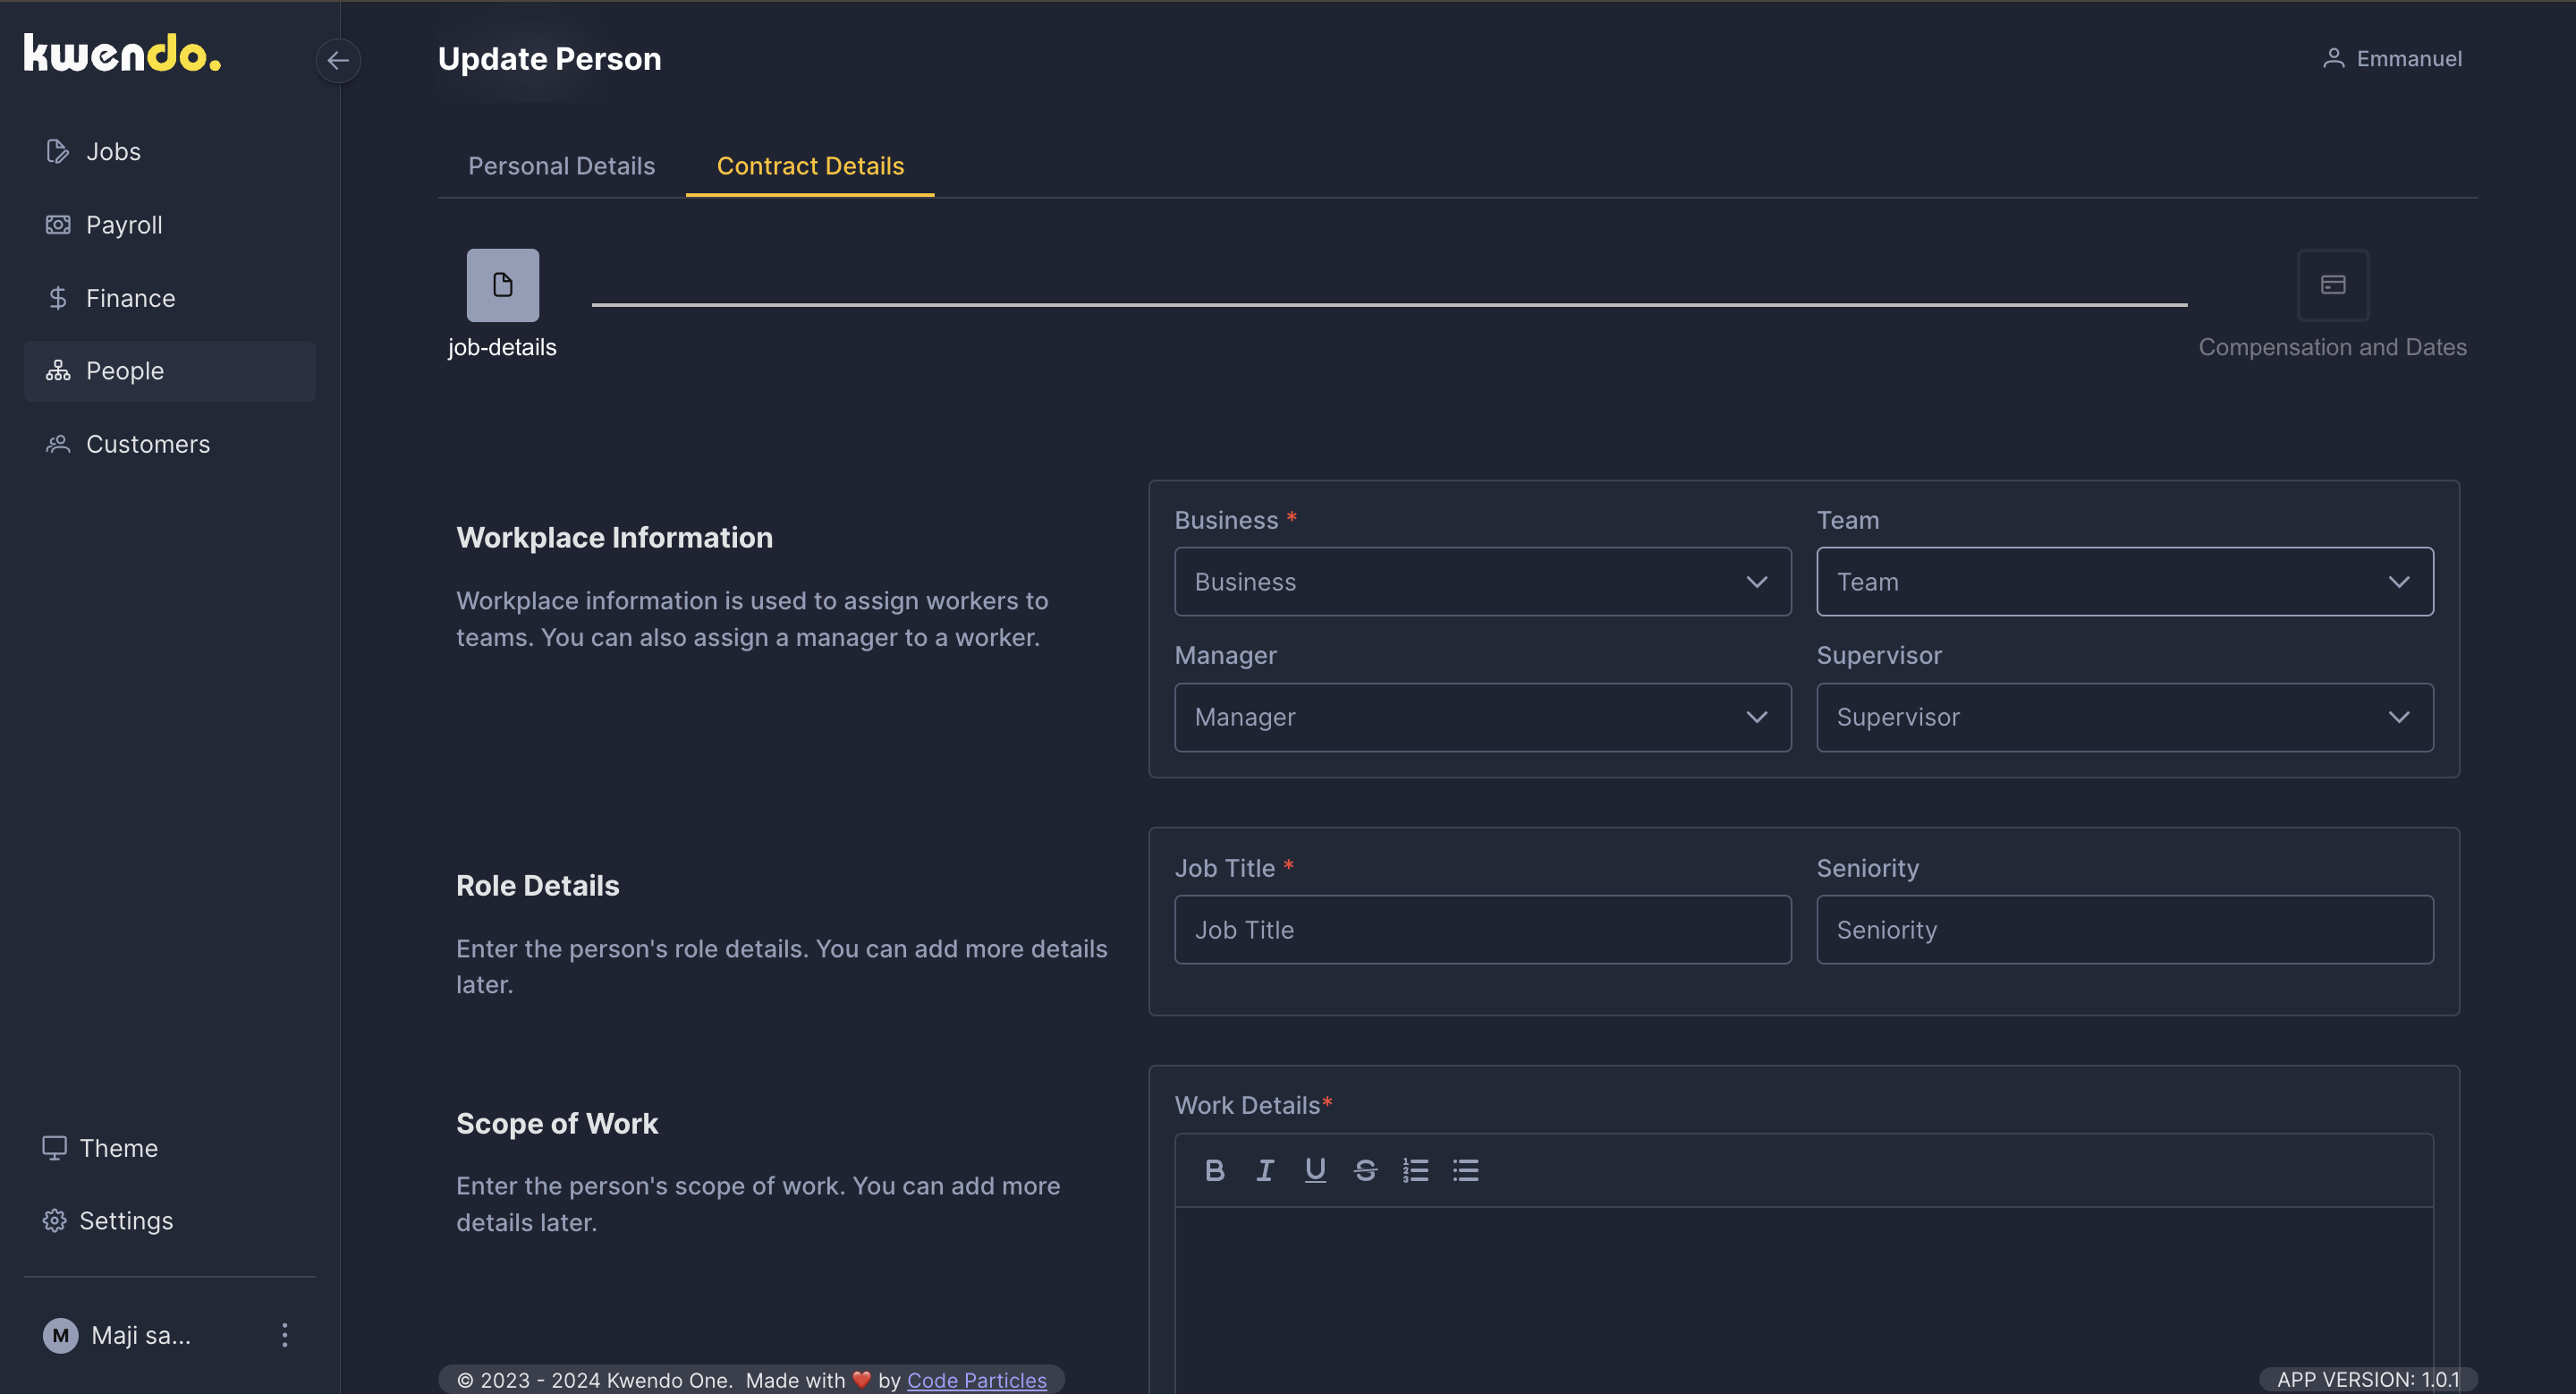Click the Payroll sidebar icon
This screenshot has width=2576, height=1394.
point(57,224)
